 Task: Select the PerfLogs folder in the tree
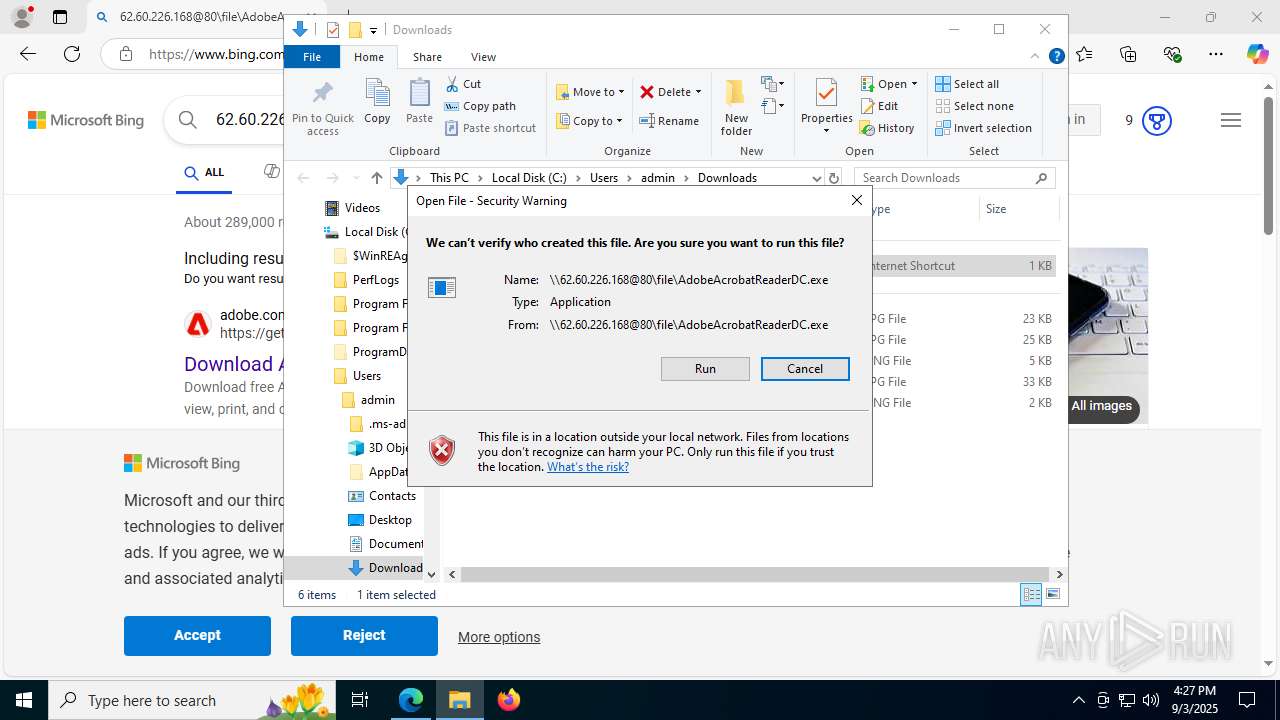pyautogui.click(x=376, y=280)
